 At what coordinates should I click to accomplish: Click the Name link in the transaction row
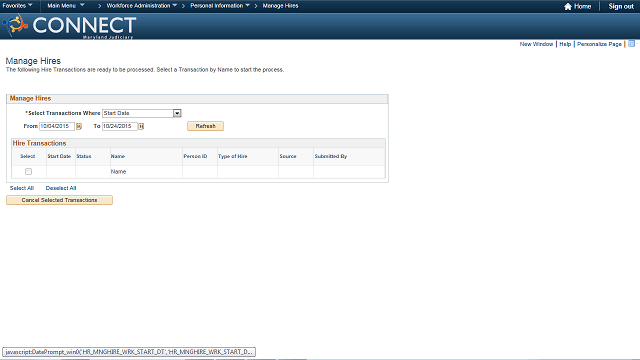pos(118,172)
